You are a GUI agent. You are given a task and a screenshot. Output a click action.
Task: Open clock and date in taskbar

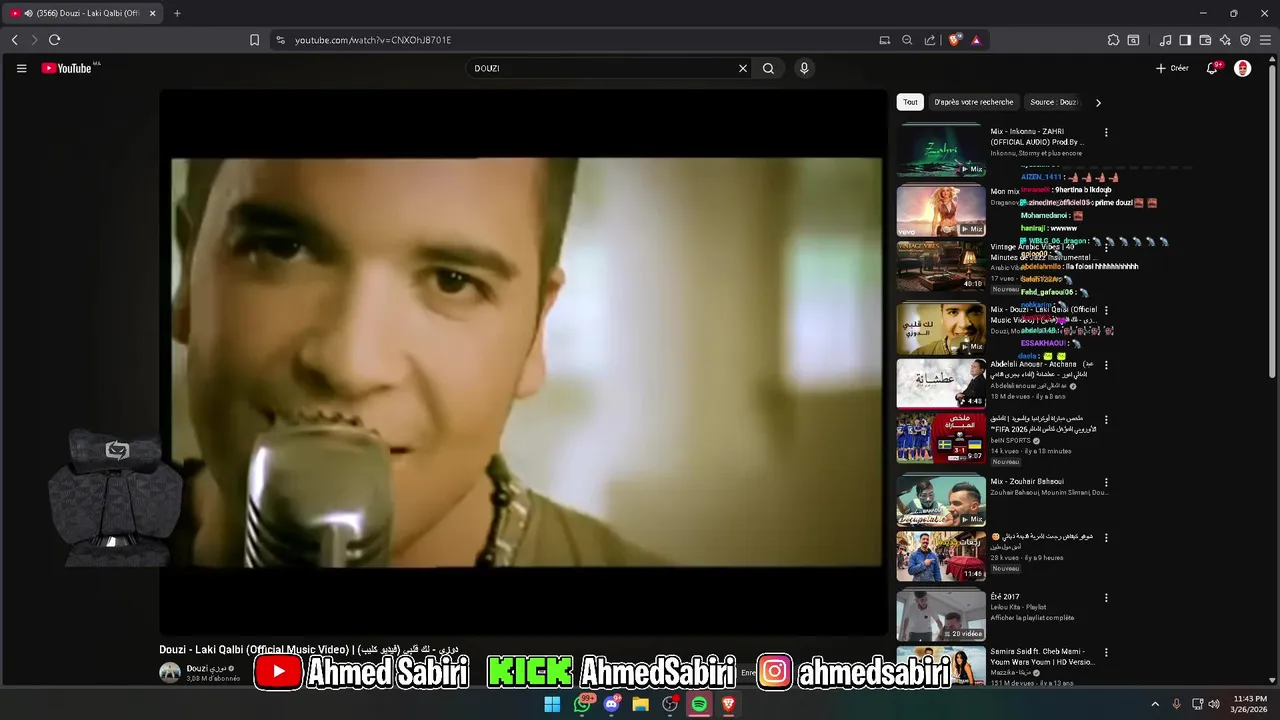tap(1250, 704)
